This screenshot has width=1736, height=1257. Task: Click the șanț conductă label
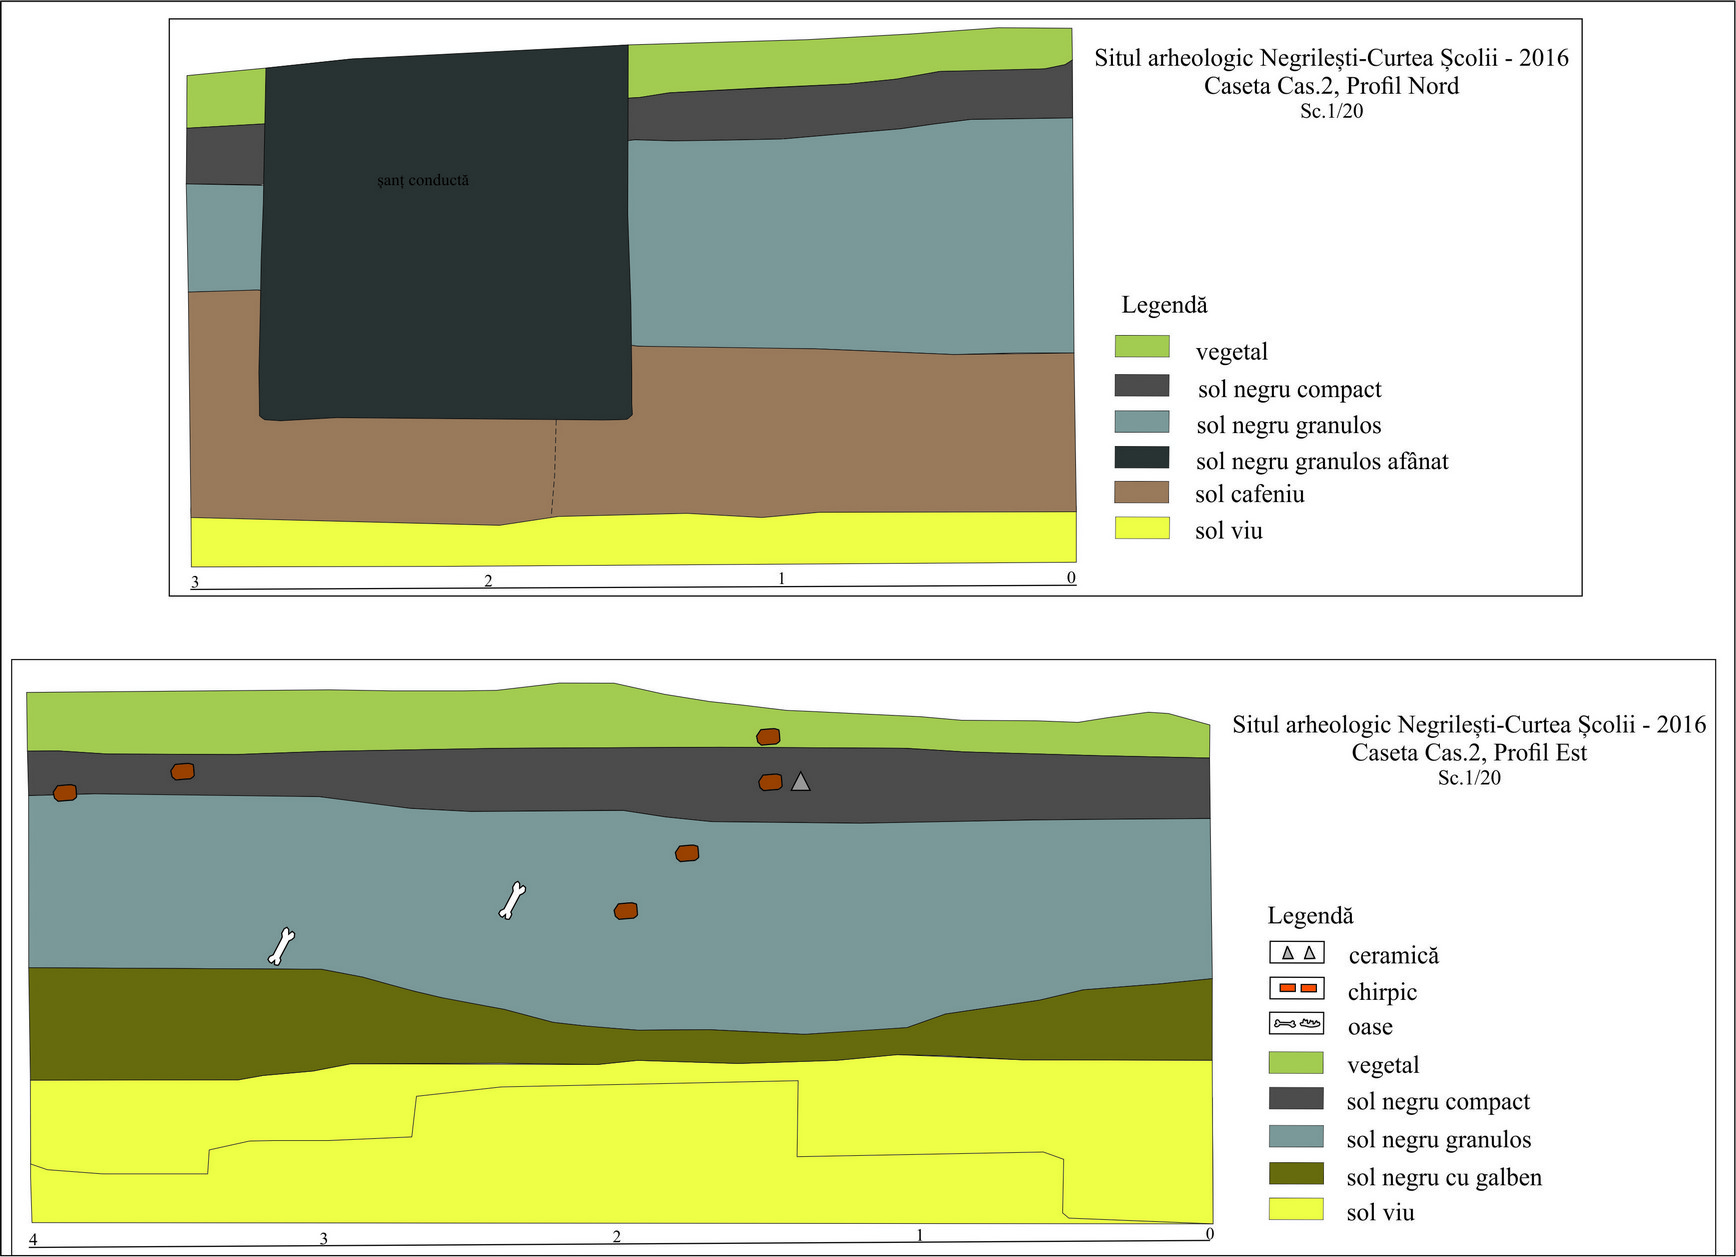pyautogui.click(x=423, y=181)
